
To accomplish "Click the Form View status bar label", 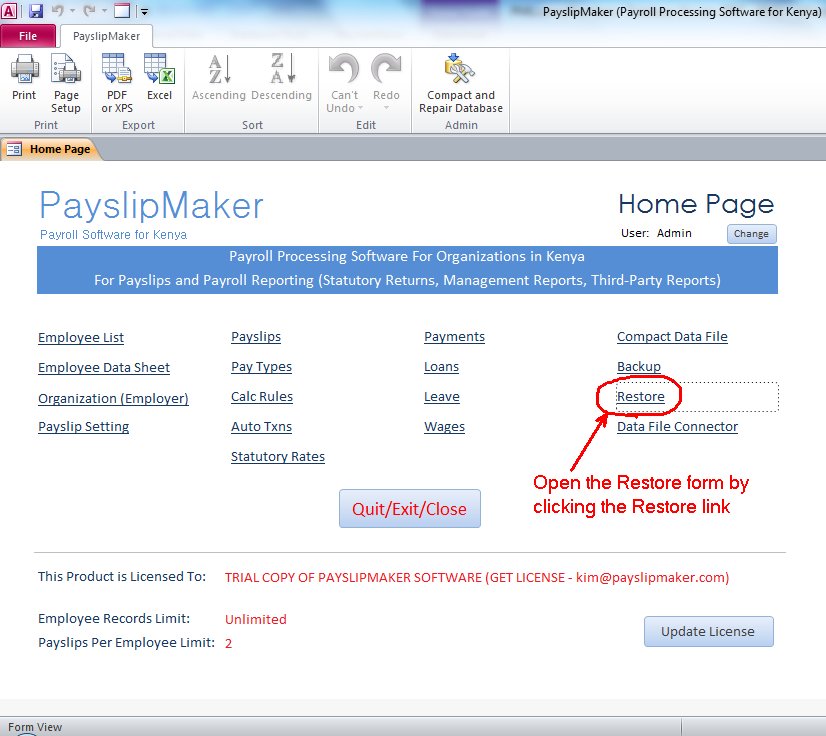I will (35, 727).
